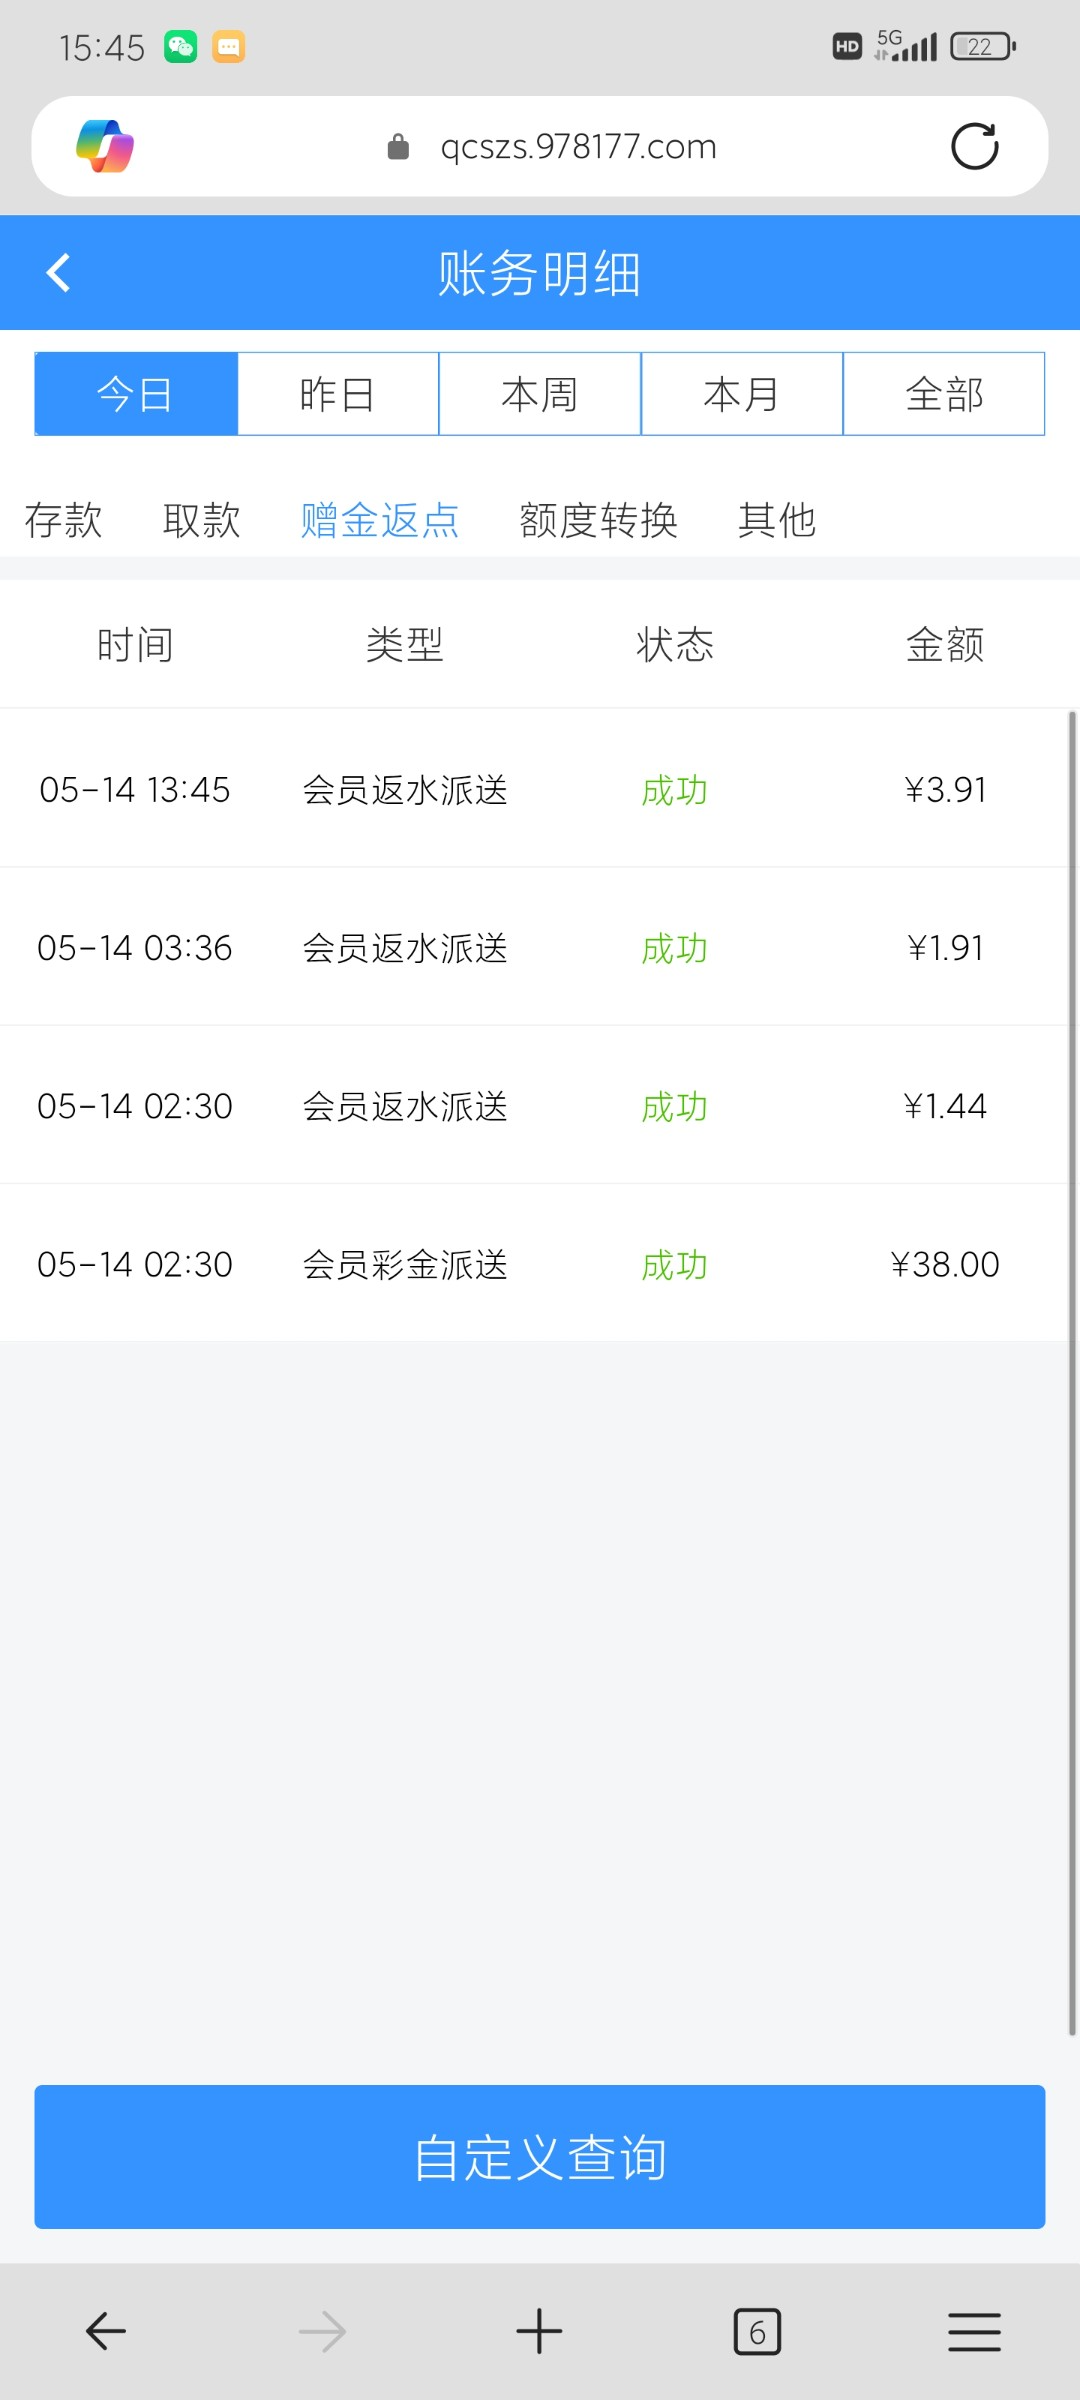The width and height of the screenshot is (1080, 2400).
Task: Open the 其他 category
Action: (x=777, y=520)
